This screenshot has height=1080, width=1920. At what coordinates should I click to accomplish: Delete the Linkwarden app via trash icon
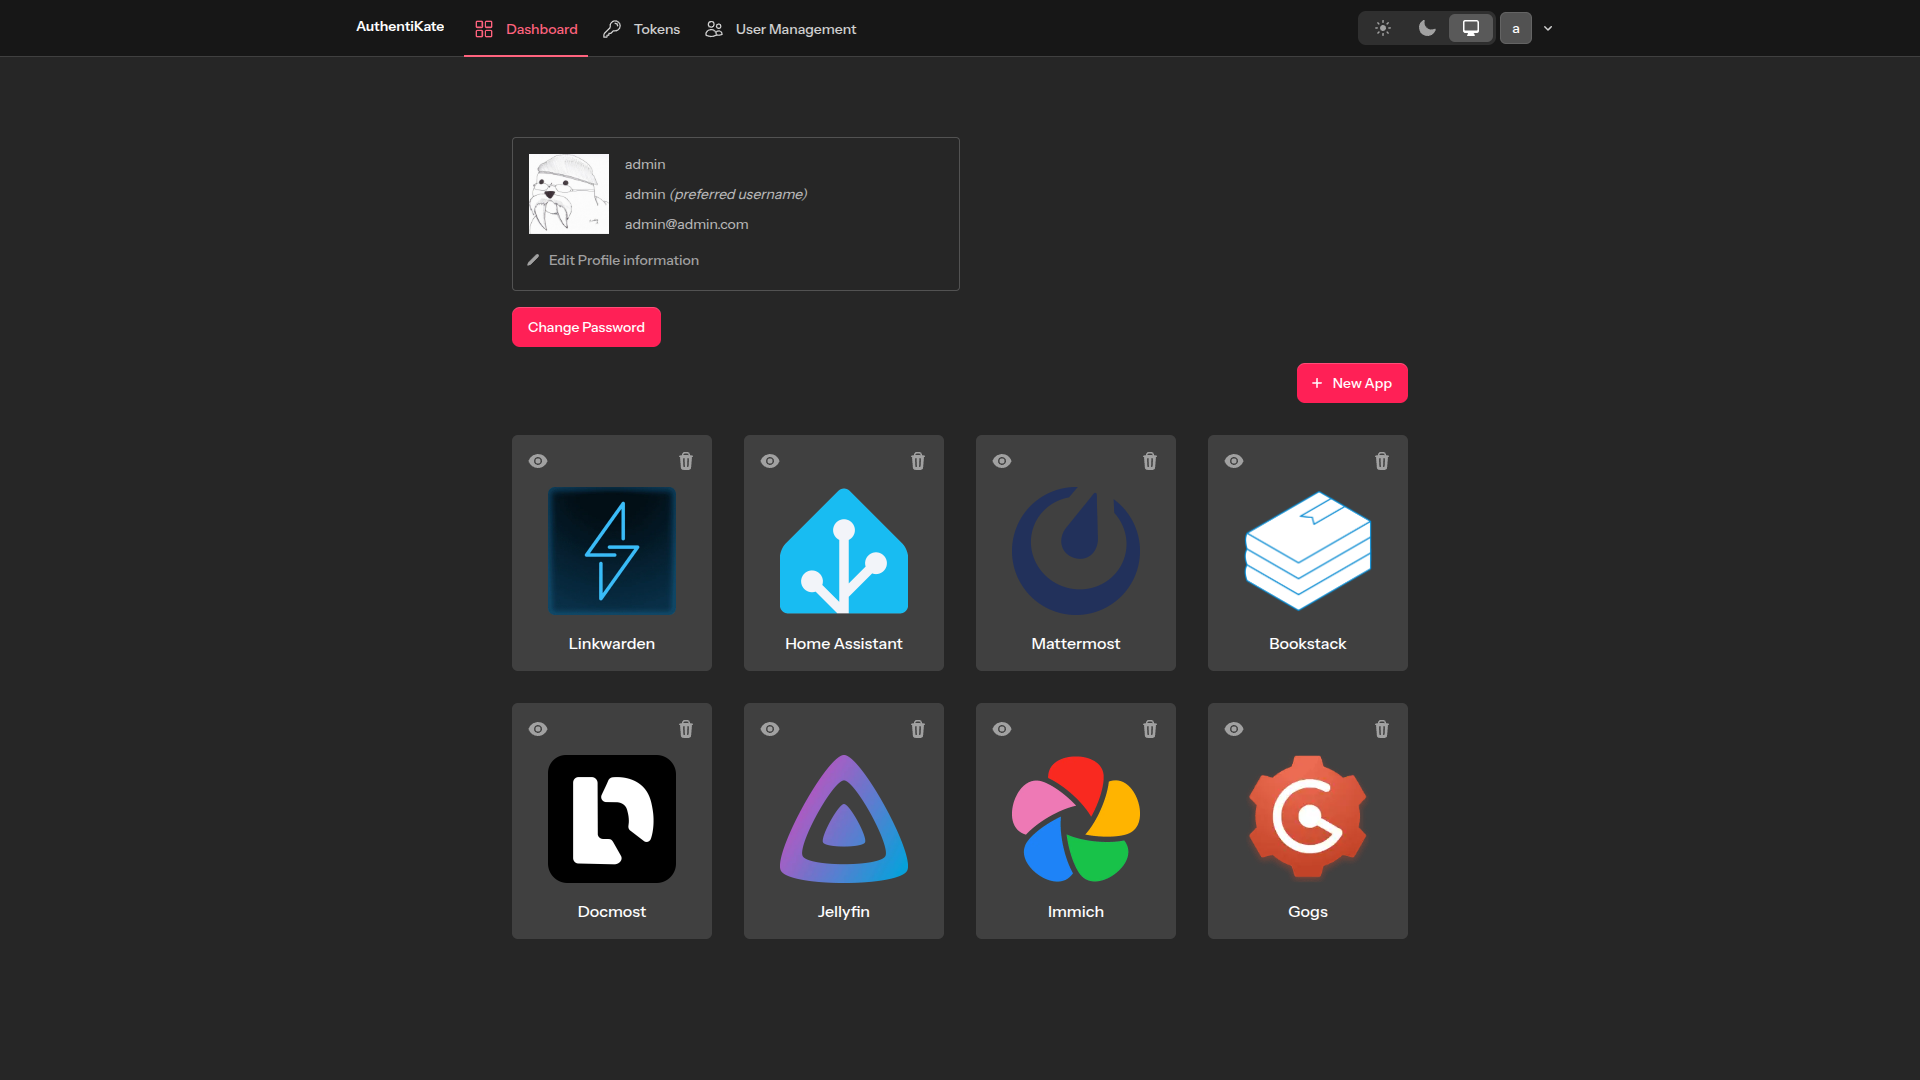tap(686, 461)
